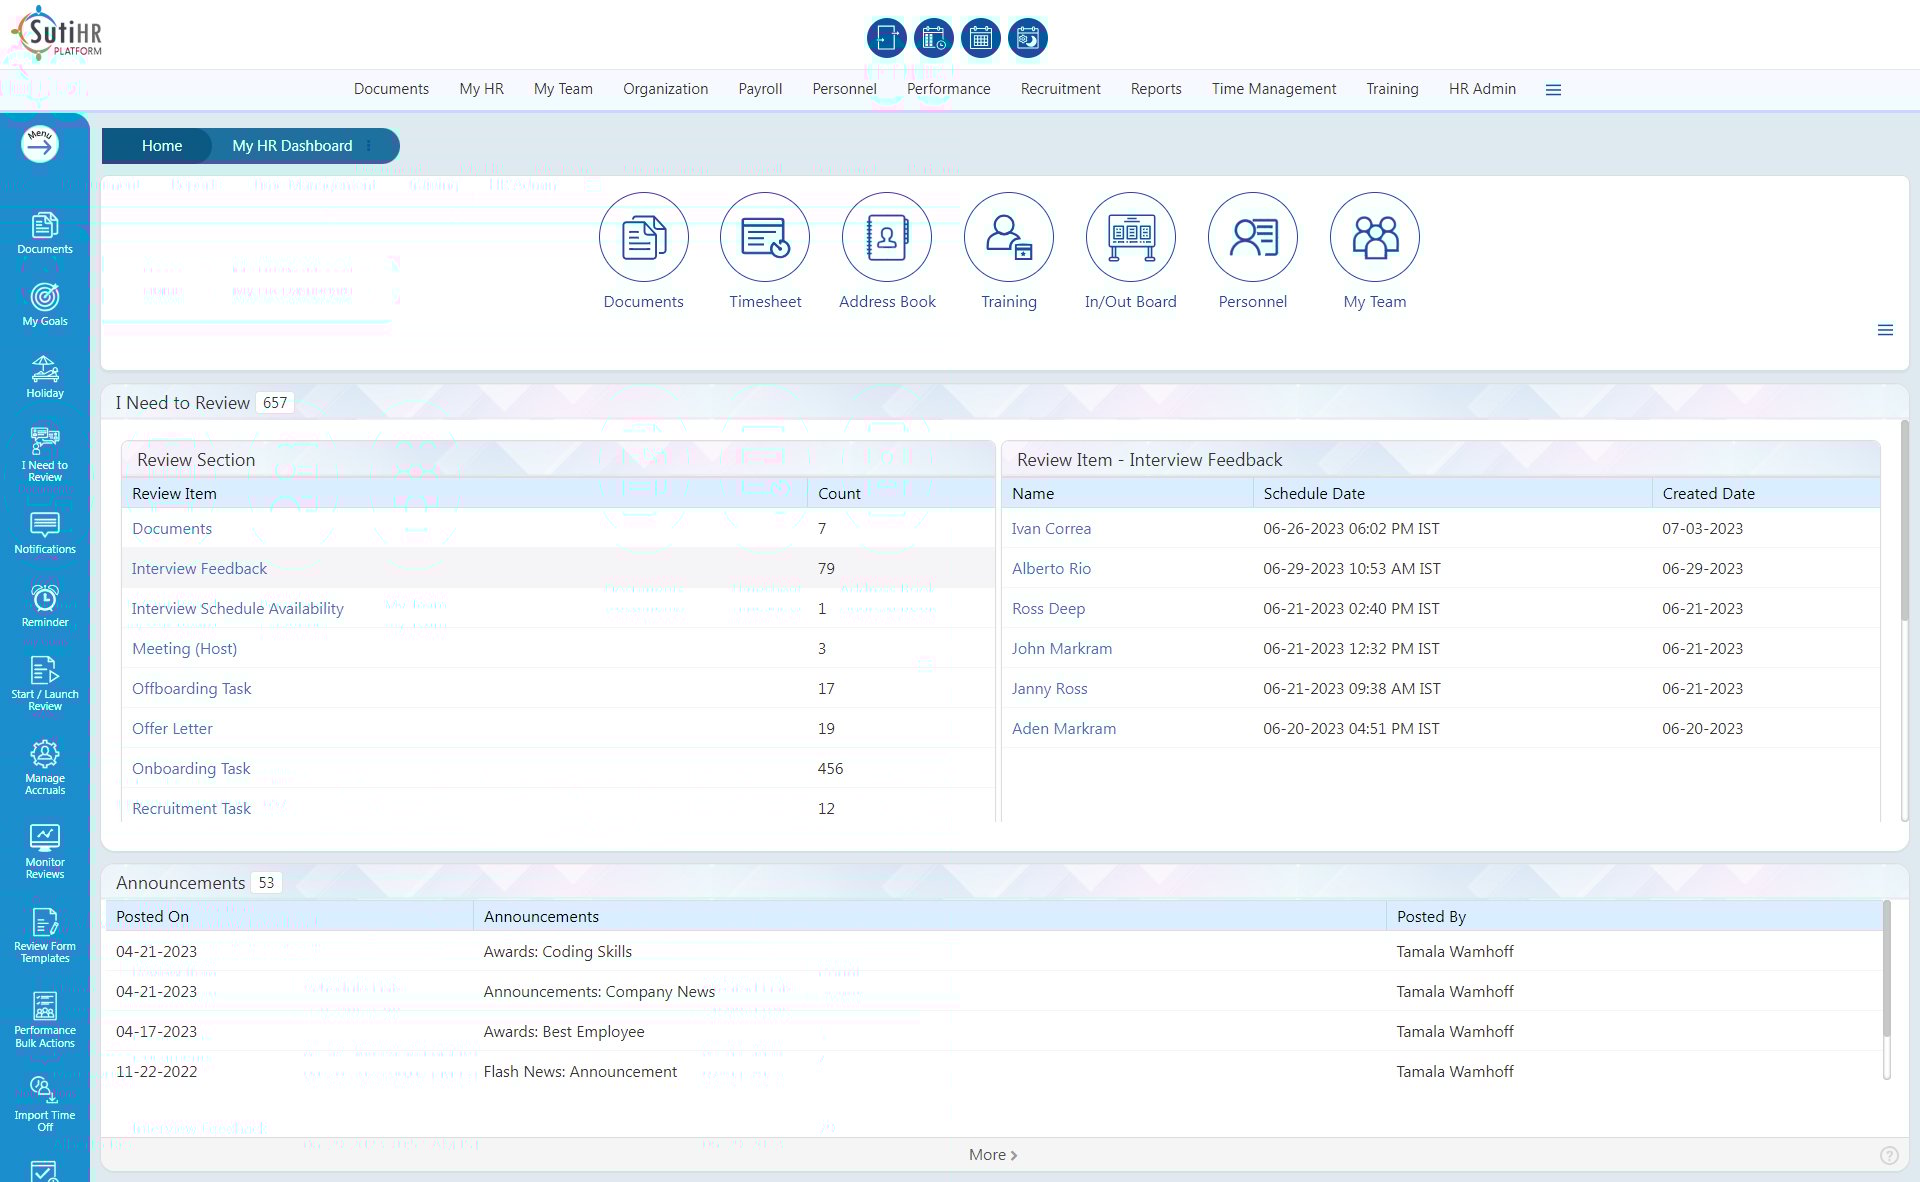Show more announcements via More button
This screenshot has width=1920, height=1182.
tap(991, 1155)
